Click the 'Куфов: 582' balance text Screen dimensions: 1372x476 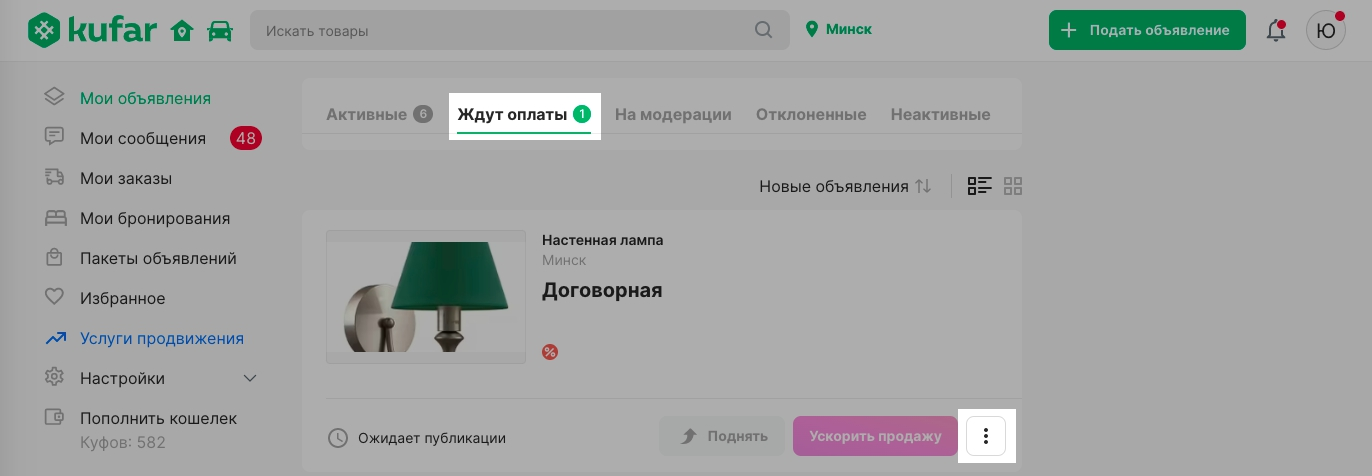click(123, 442)
